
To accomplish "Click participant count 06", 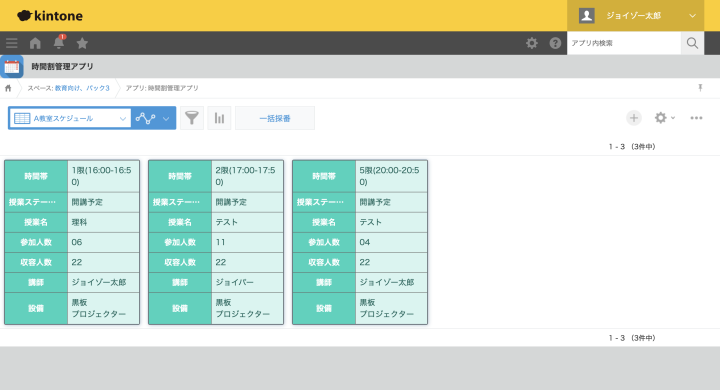I will coord(77,242).
